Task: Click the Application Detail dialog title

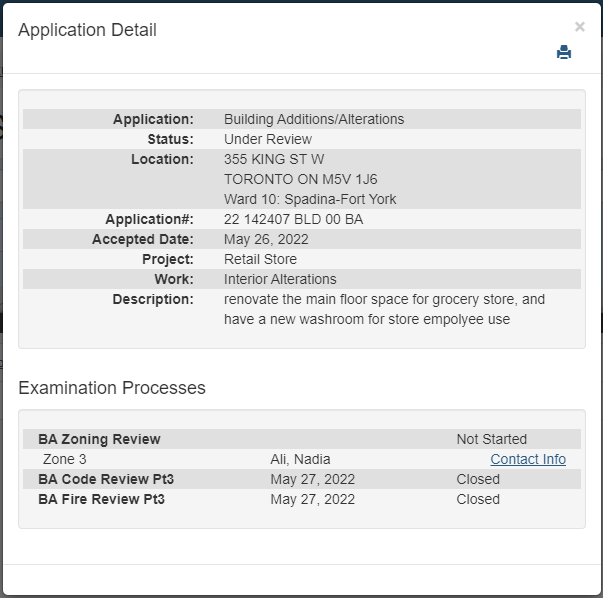Action: click(x=87, y=30)
